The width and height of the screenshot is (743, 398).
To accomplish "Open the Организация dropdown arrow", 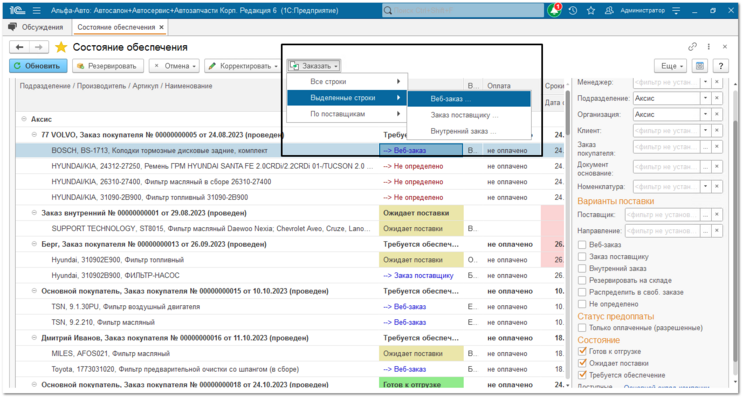I will coord(706,114).
